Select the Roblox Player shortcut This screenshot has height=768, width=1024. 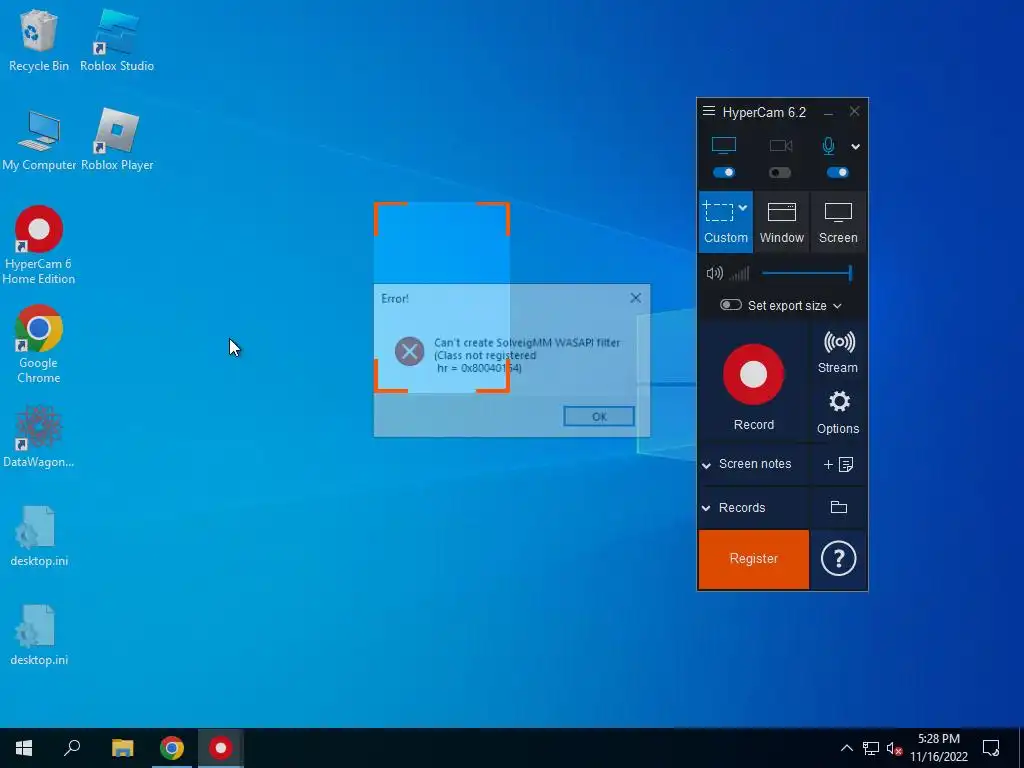[117, 140]
